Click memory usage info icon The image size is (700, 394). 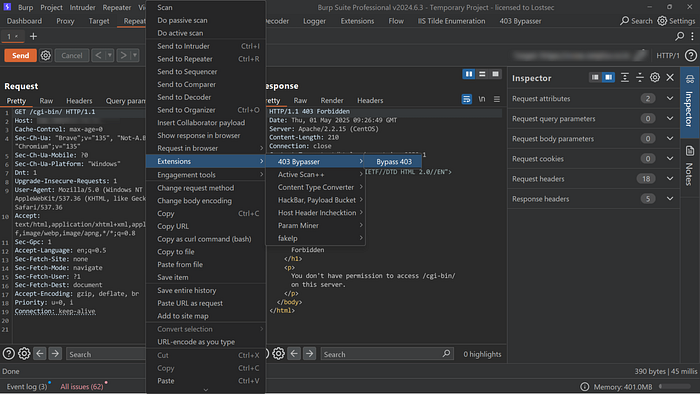coord(584,386)
